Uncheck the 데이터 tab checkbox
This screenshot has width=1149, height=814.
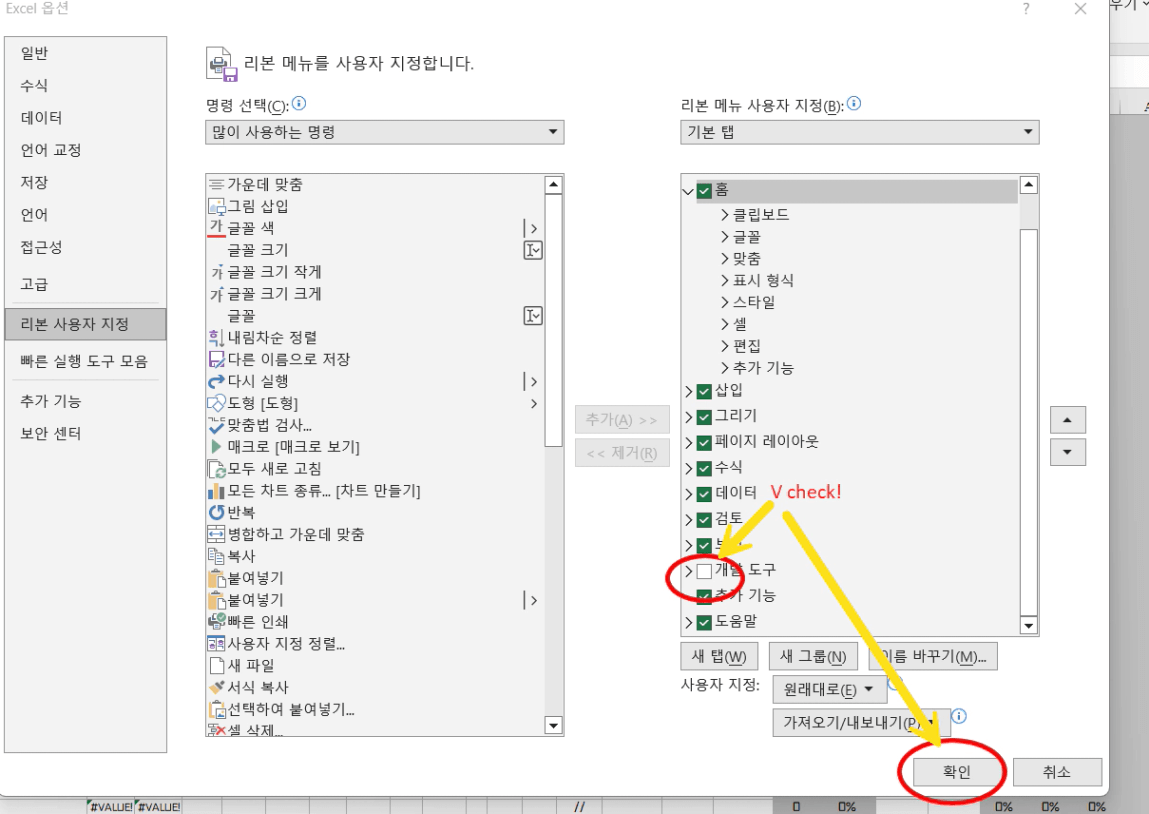point(704,494)
